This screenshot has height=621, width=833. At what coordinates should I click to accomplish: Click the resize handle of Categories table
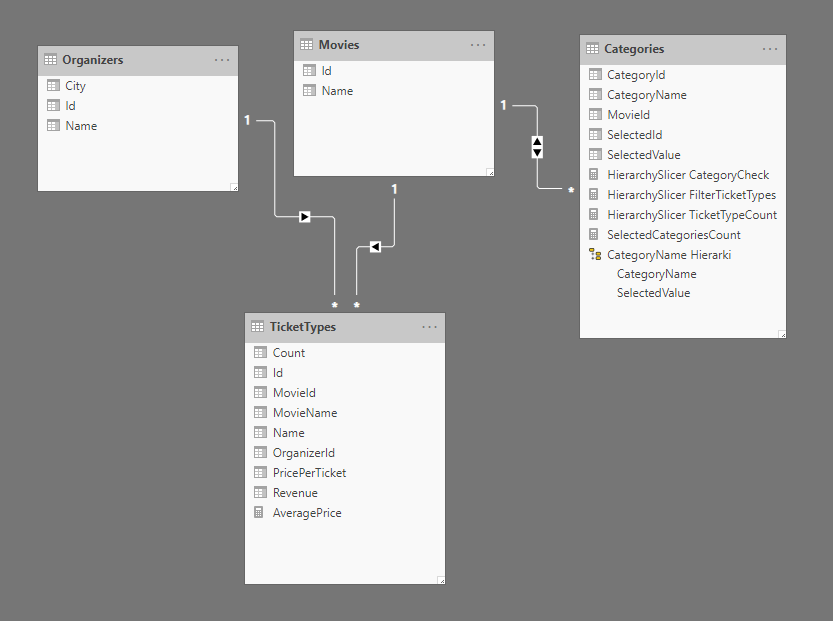[782, 334]
